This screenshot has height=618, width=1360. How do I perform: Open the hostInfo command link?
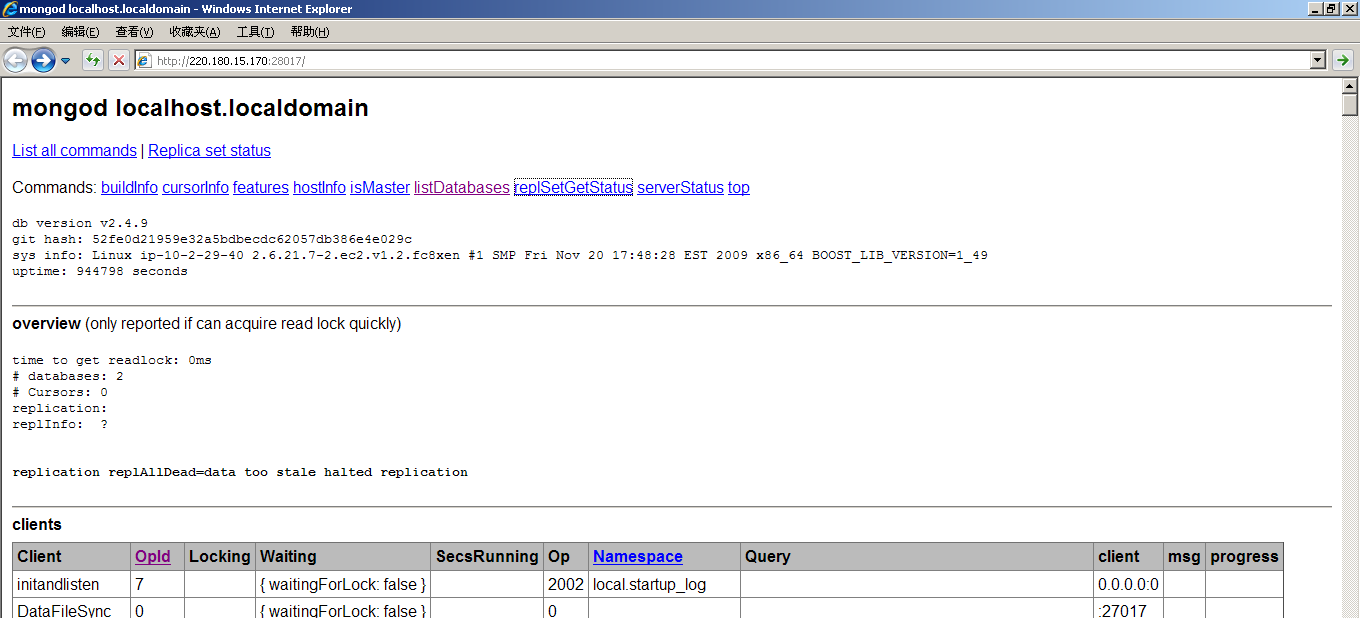coord(319,188)
